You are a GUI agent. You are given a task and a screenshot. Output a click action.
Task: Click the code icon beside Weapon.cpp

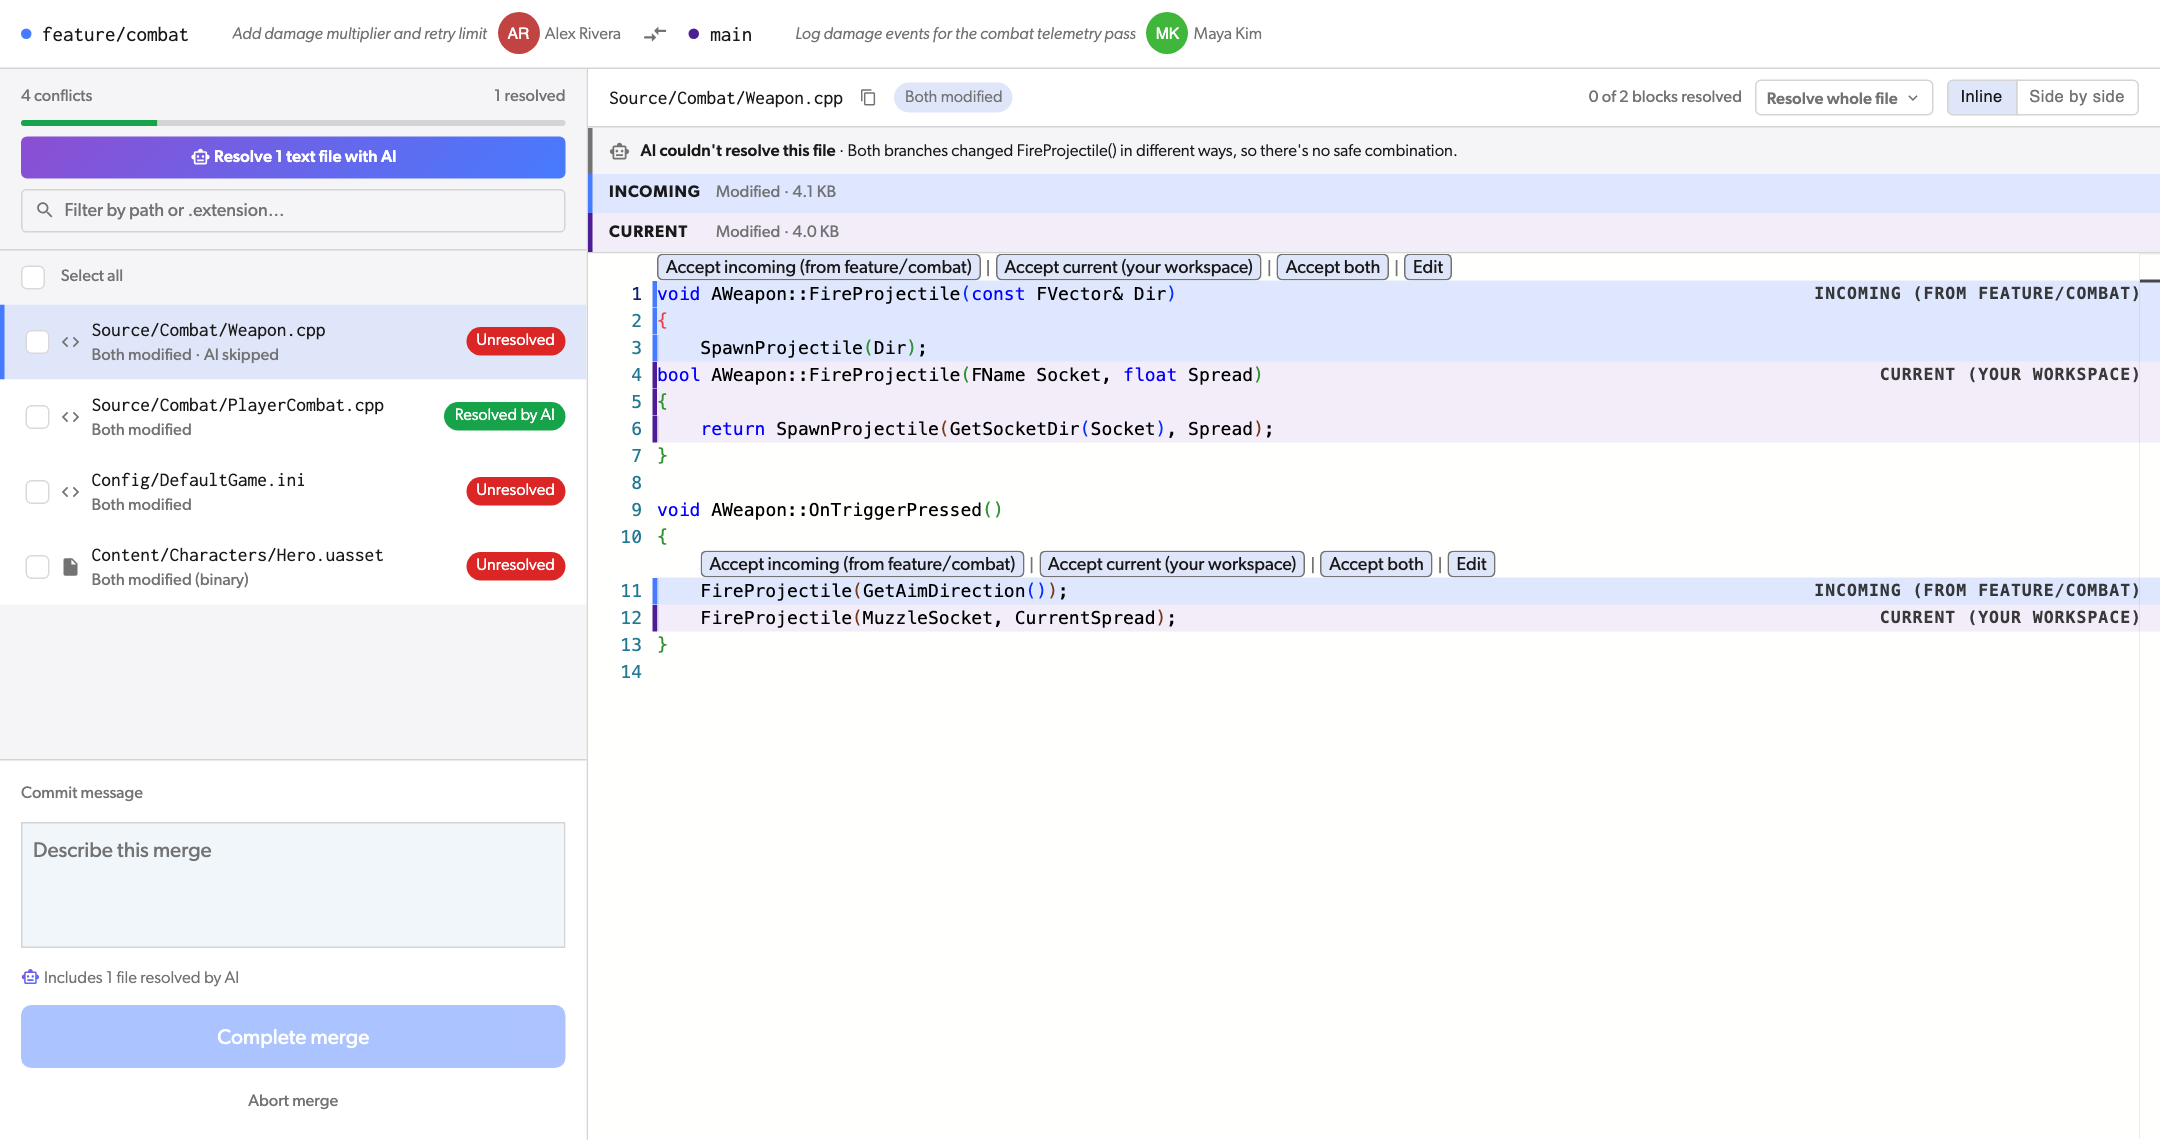point(70,342)
